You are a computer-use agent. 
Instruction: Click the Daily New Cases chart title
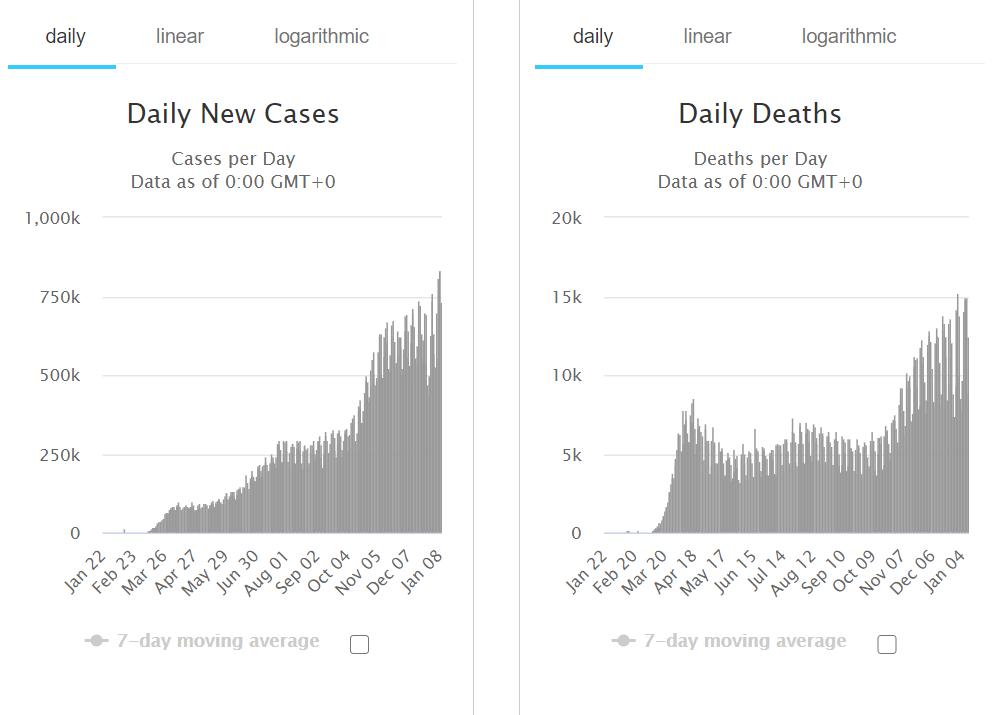pos(233,114)
